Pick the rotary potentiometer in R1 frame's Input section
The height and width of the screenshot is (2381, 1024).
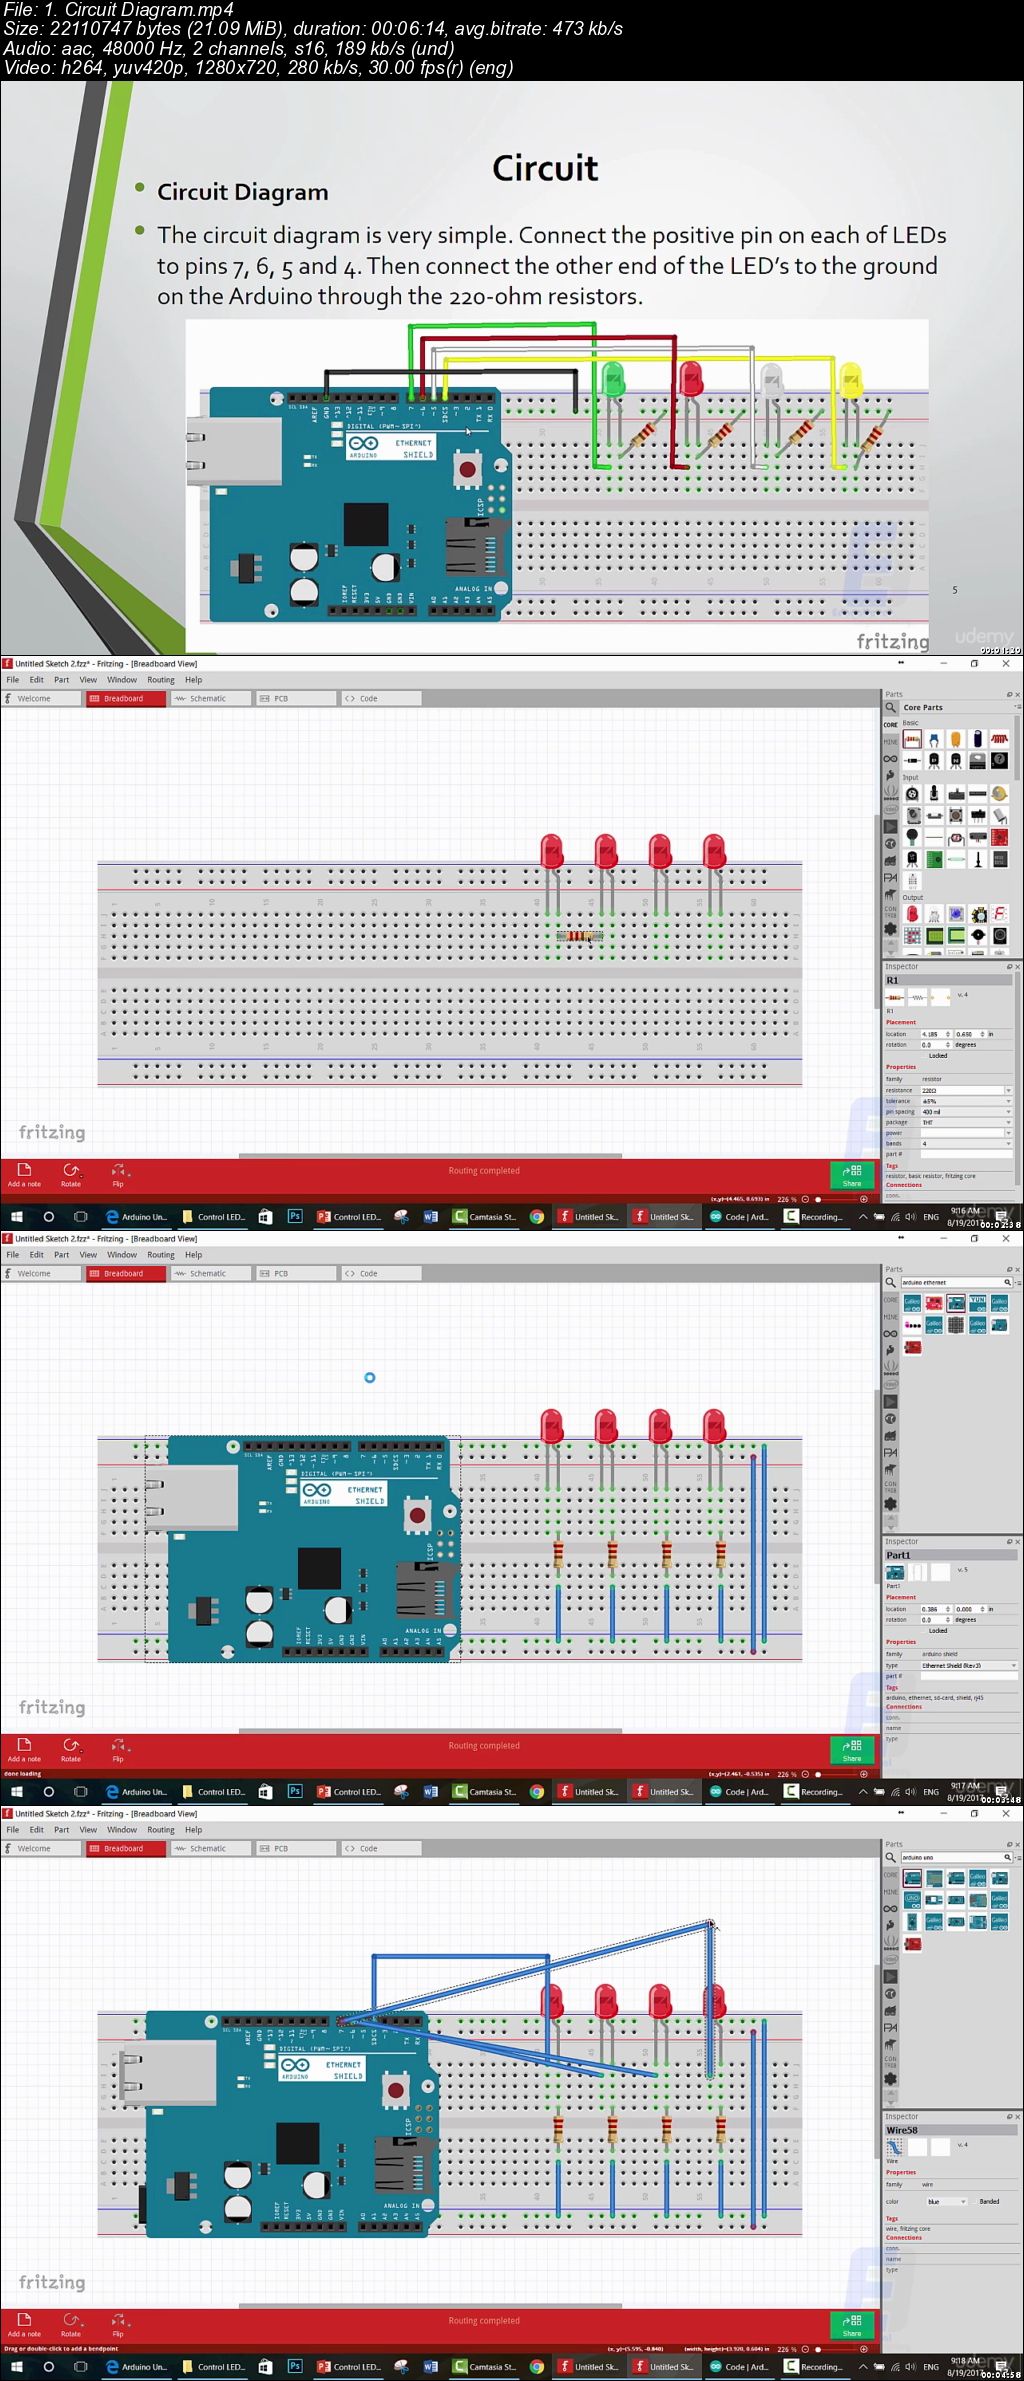(912, 794)
